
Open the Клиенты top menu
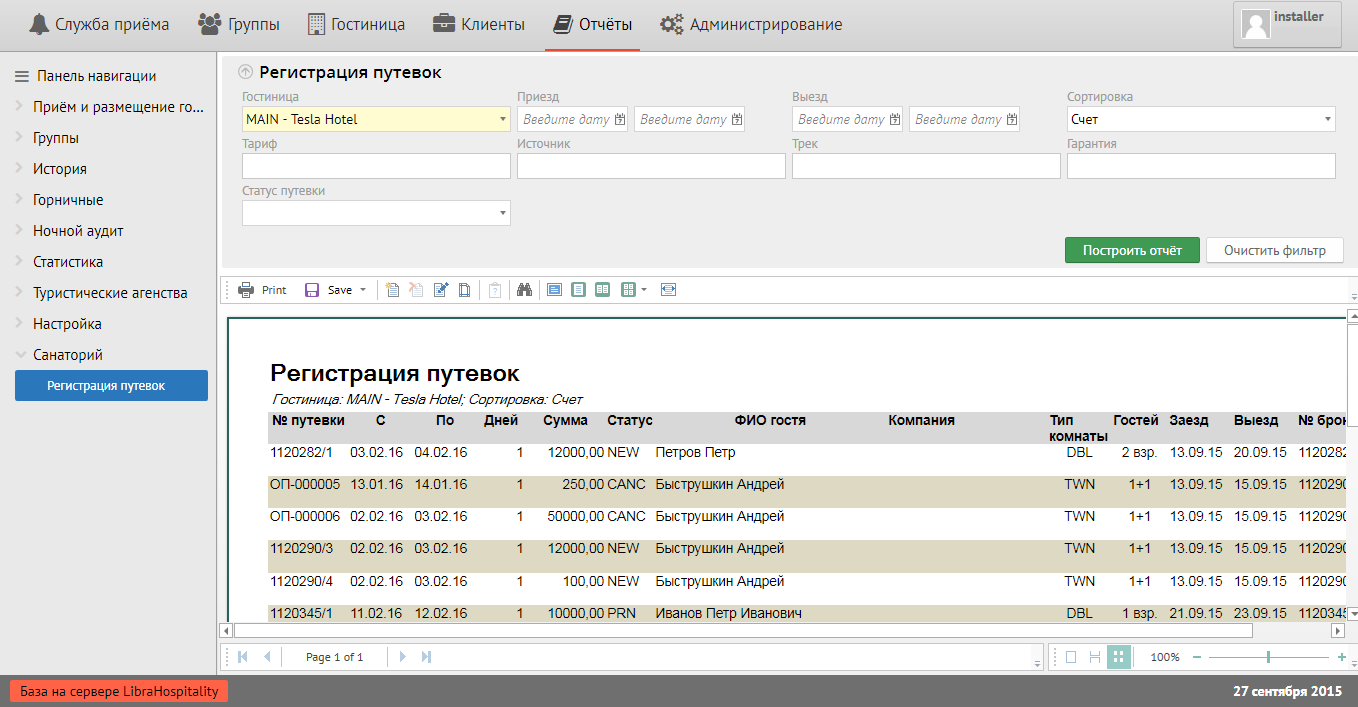point(479,24)
